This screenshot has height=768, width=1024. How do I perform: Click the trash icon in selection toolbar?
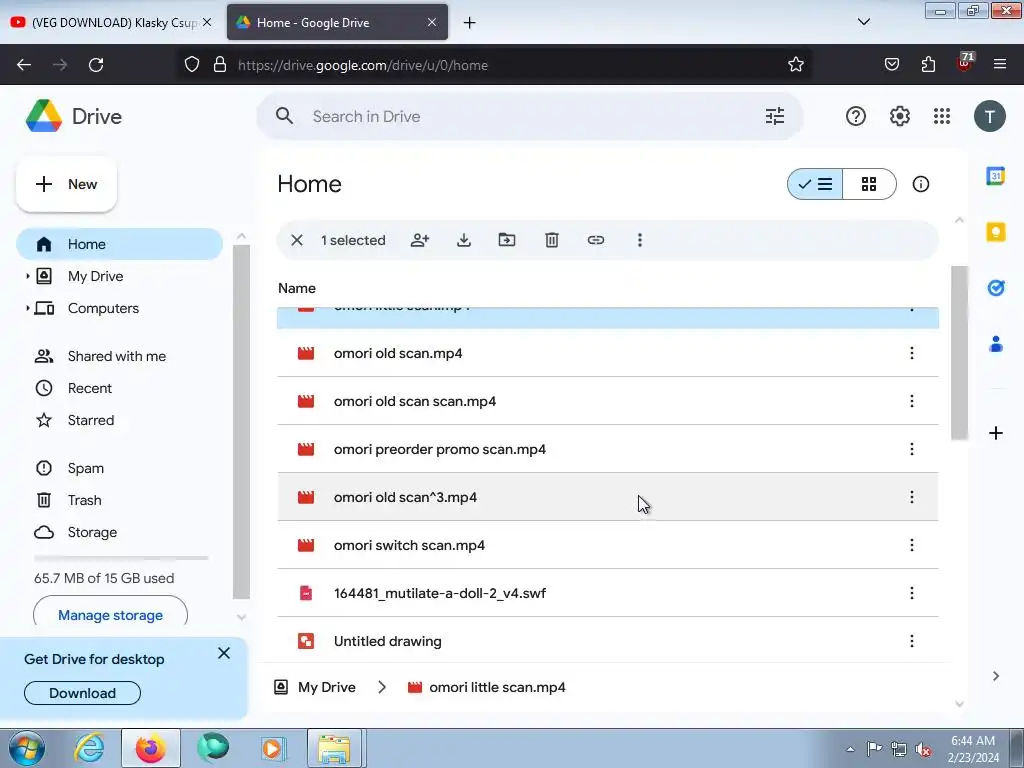click(x=552, y=240)
